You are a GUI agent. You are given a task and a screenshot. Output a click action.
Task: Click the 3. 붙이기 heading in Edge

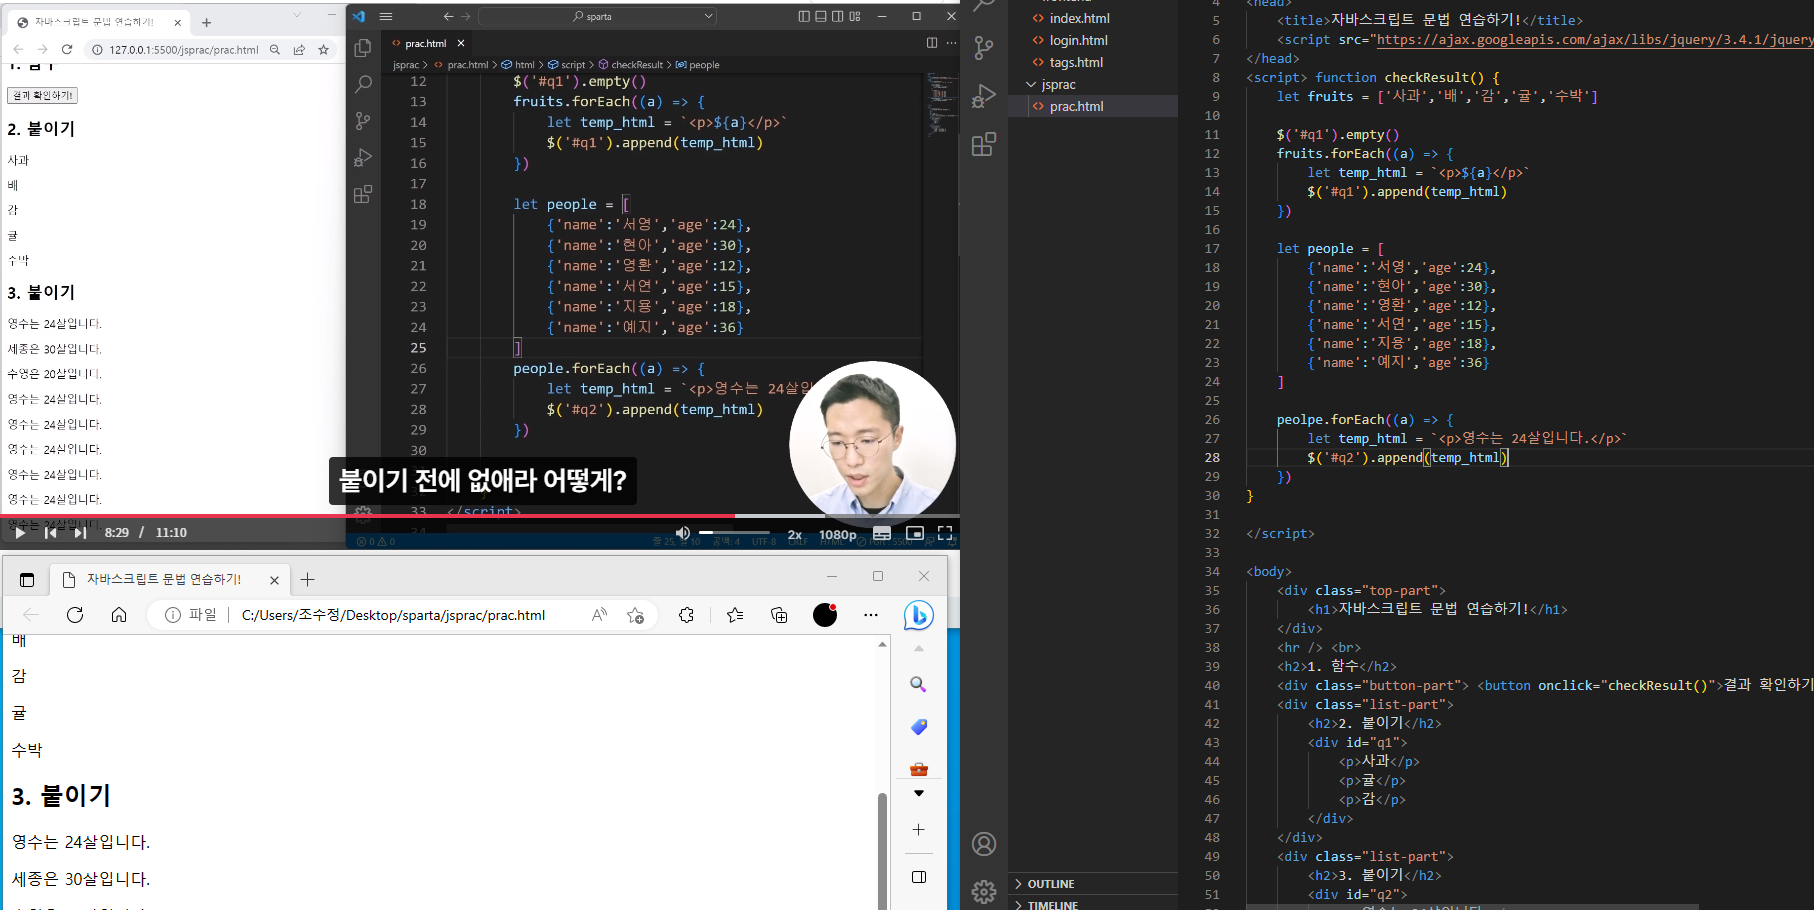(61, 796)
